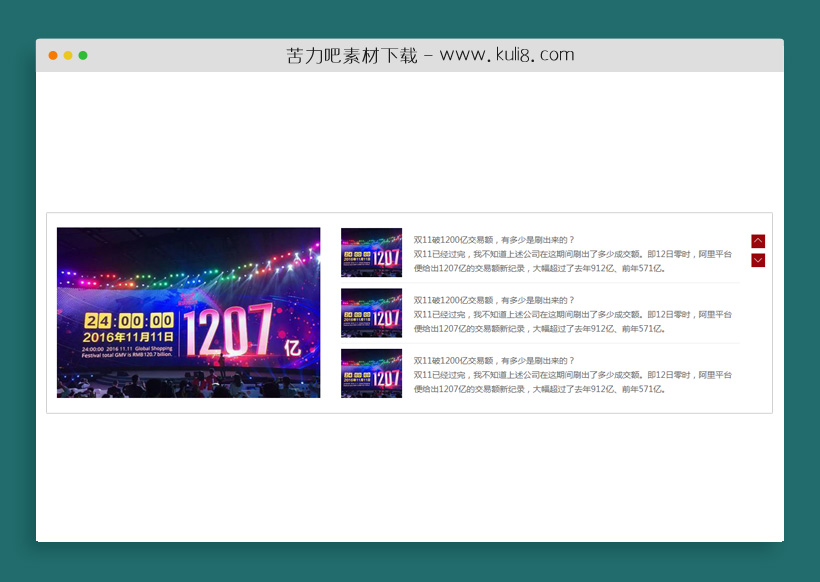Viewport: 820px width, 582px height.
Task: Click the red up arrow navigation icon
Action: click(x=758, y=241)
